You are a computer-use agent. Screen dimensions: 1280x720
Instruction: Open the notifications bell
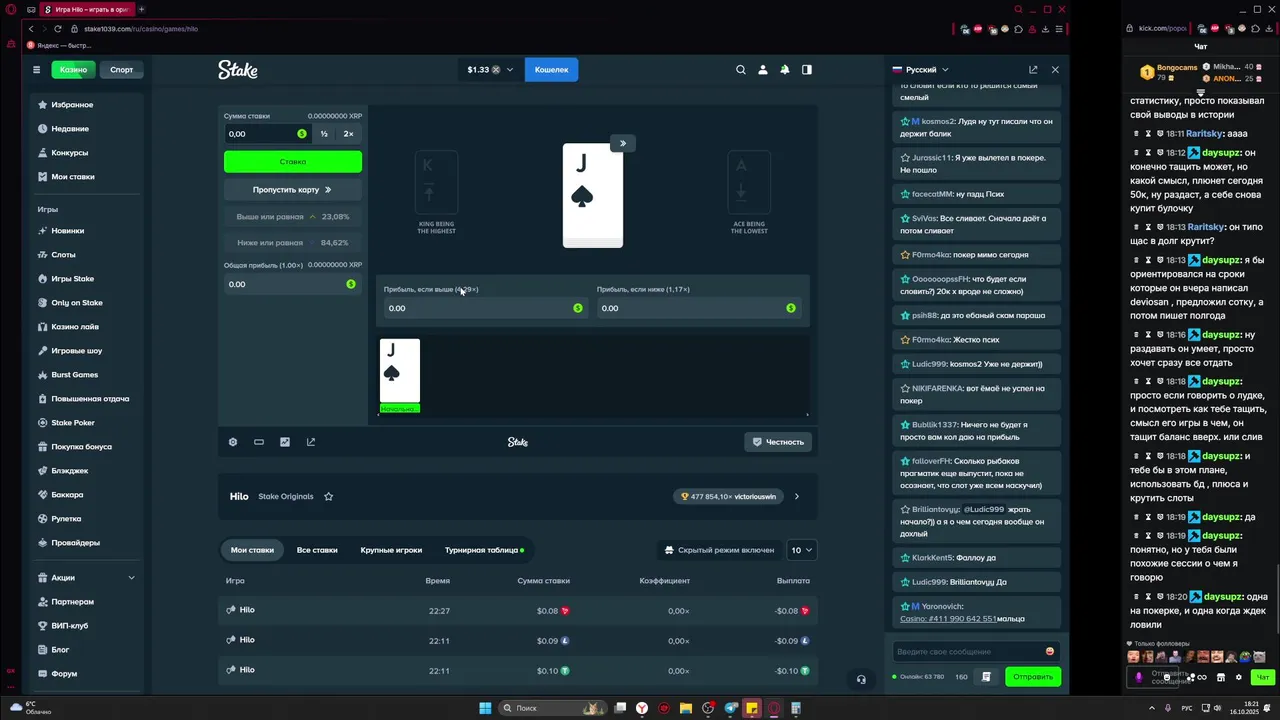coord(785,70)
